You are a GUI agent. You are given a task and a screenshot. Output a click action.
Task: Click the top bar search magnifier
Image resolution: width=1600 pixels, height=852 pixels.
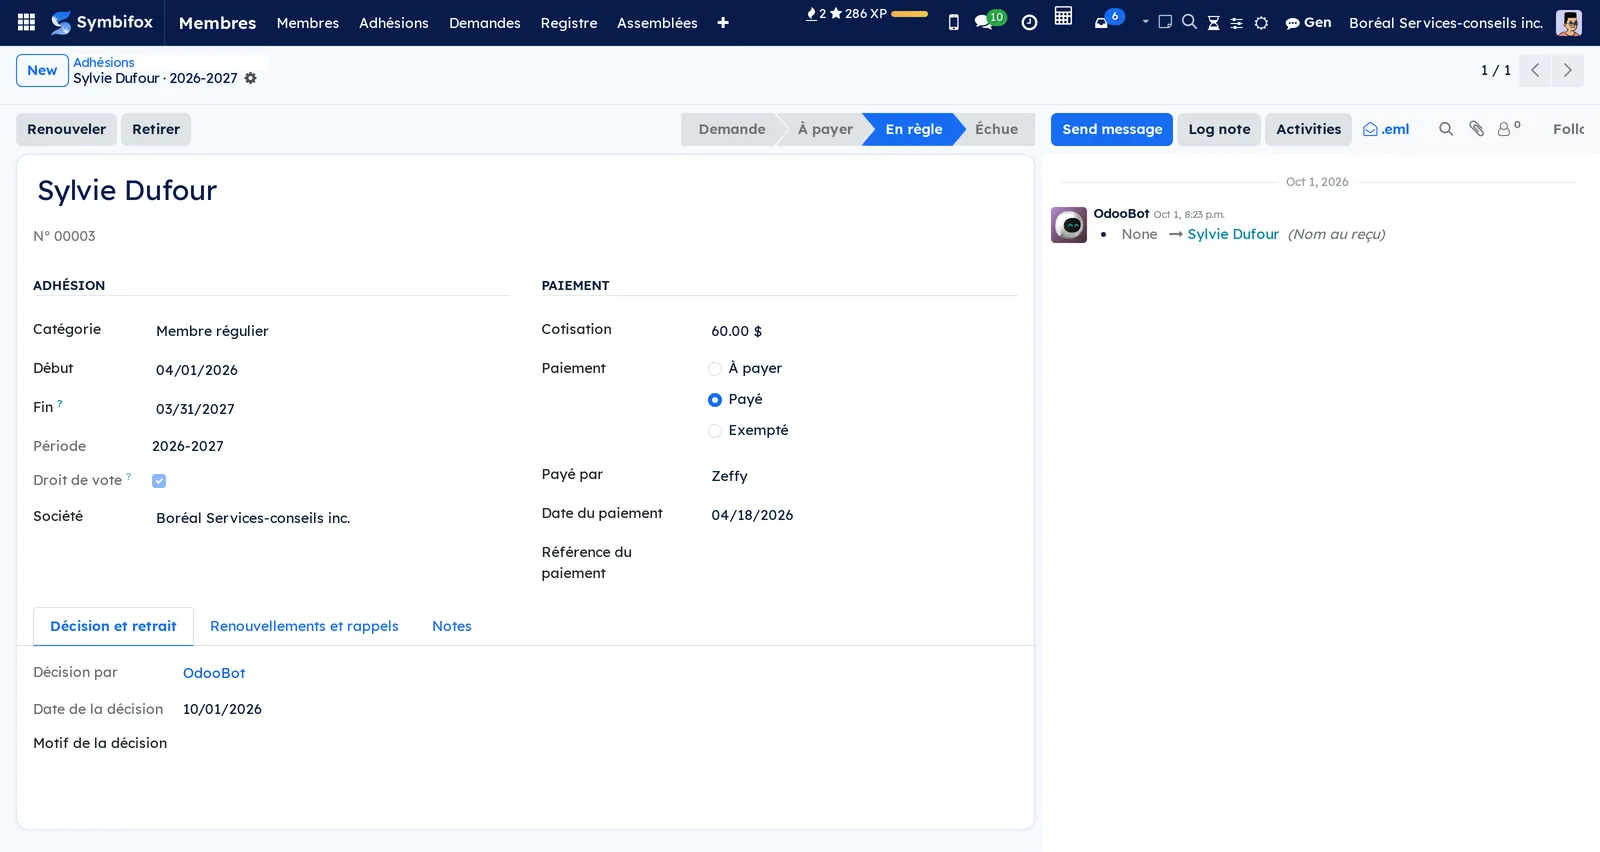[x=1189, y=22]
